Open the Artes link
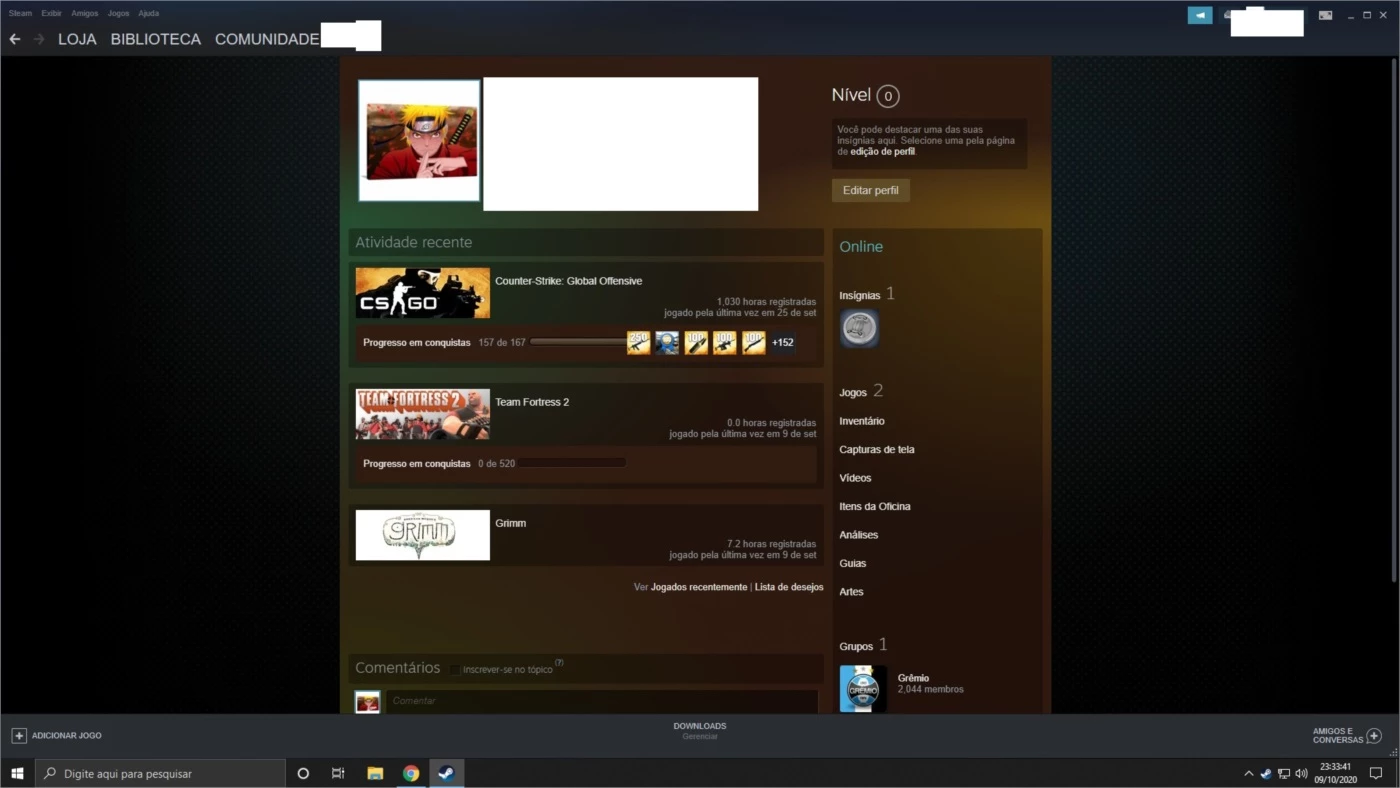This screenshot has width=1400, height=788. 851,592
